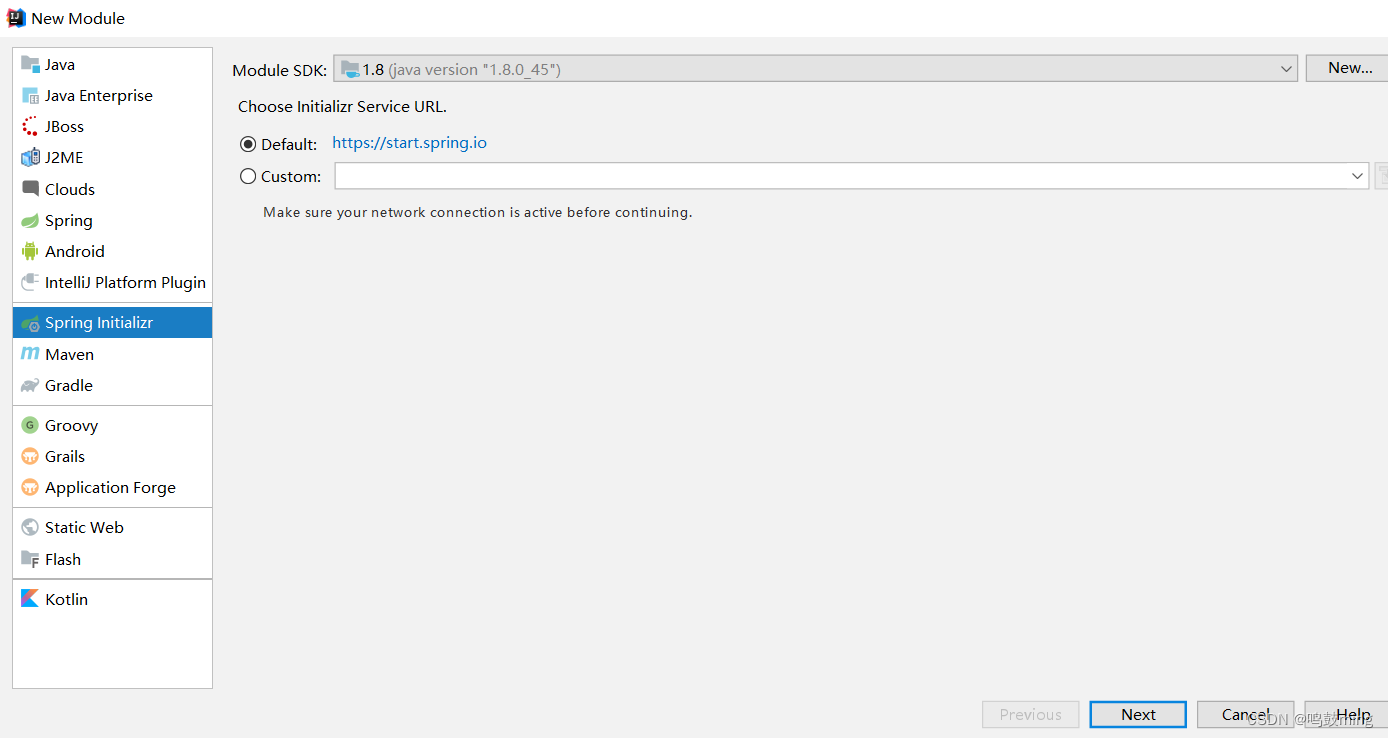This screenshot has height=738, width=1388.
Task: Open the Module SDK dropdown
Action: click(x=815, y=69)
